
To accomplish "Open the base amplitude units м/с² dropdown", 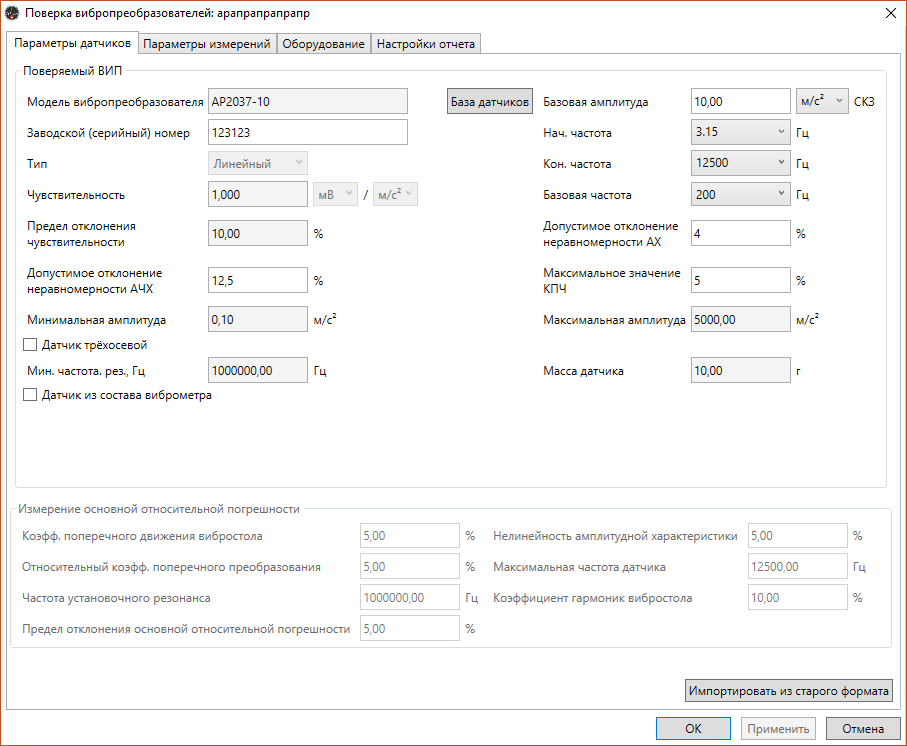I will pos(821,101).
